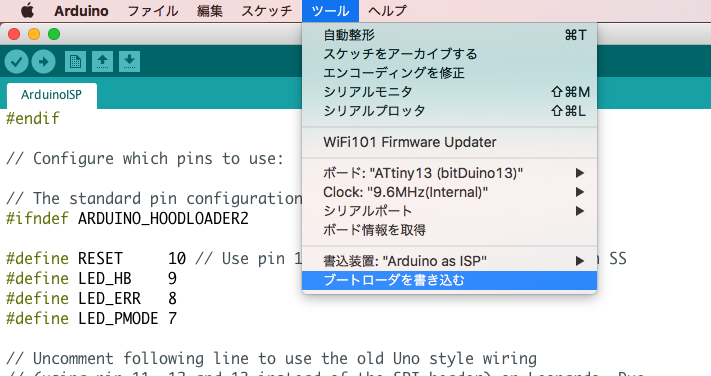Create a new sketch with the document icon
Screen dimensions: 711x376
(75, 61)
